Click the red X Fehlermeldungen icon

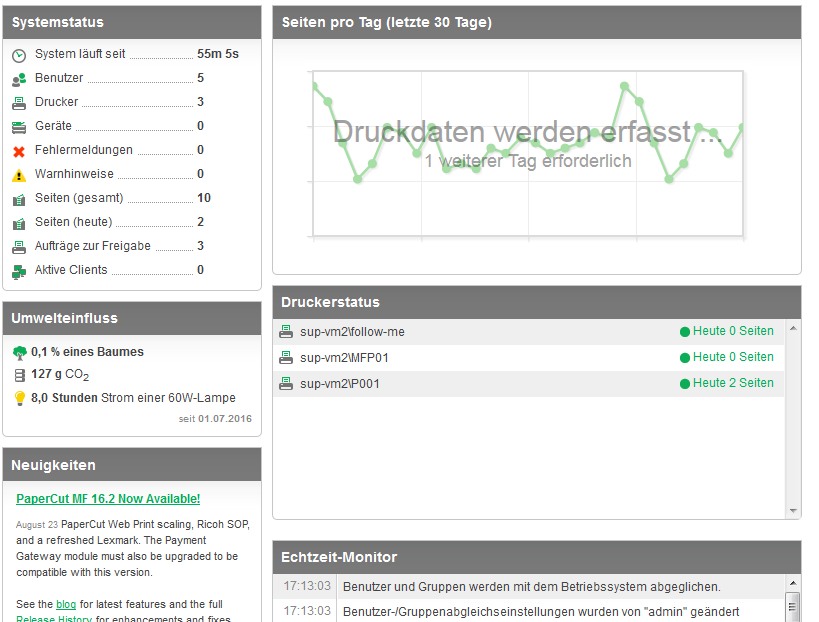pyautogui.click(x=19, y=151)
